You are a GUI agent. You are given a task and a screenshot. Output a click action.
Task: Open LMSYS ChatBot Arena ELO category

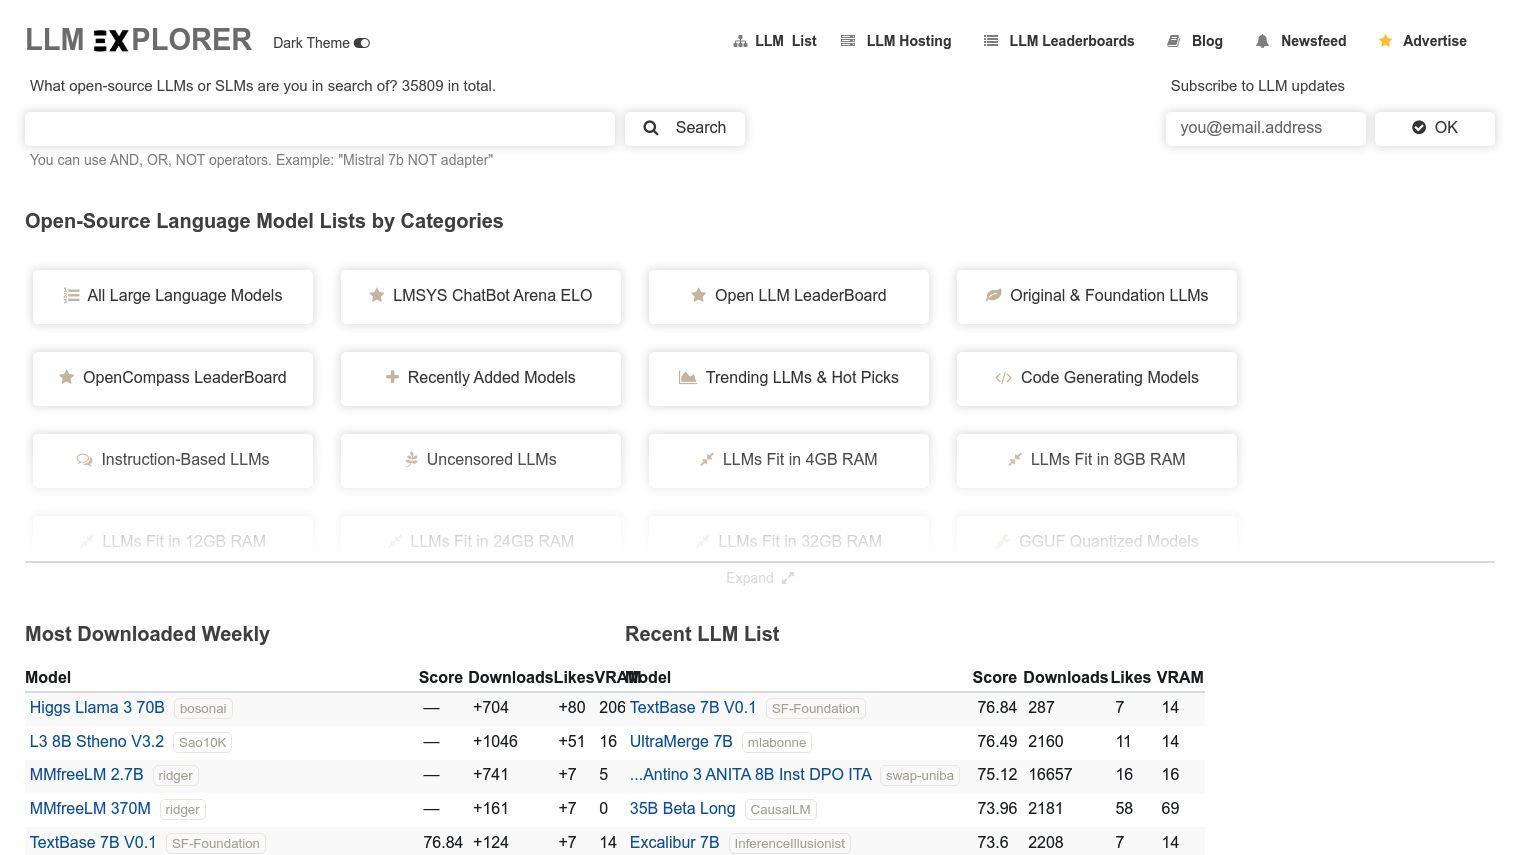(481, 296)
